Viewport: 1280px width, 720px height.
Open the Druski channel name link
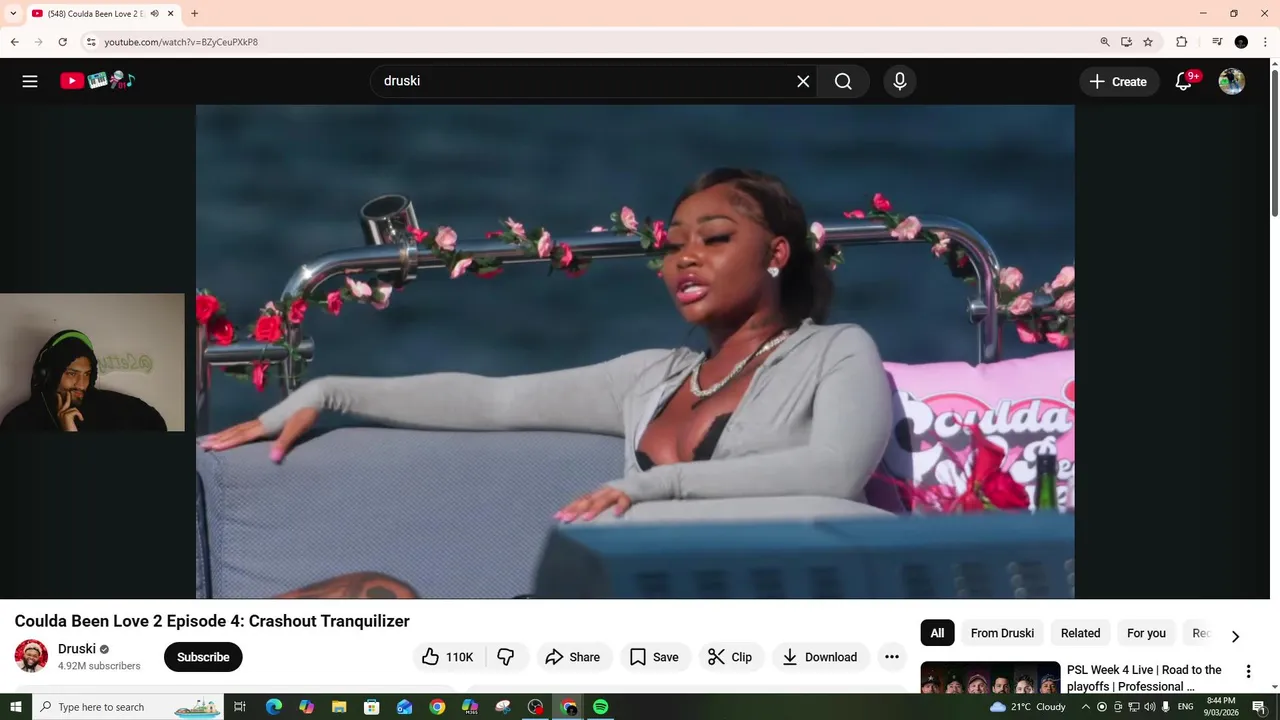(77, 649)
